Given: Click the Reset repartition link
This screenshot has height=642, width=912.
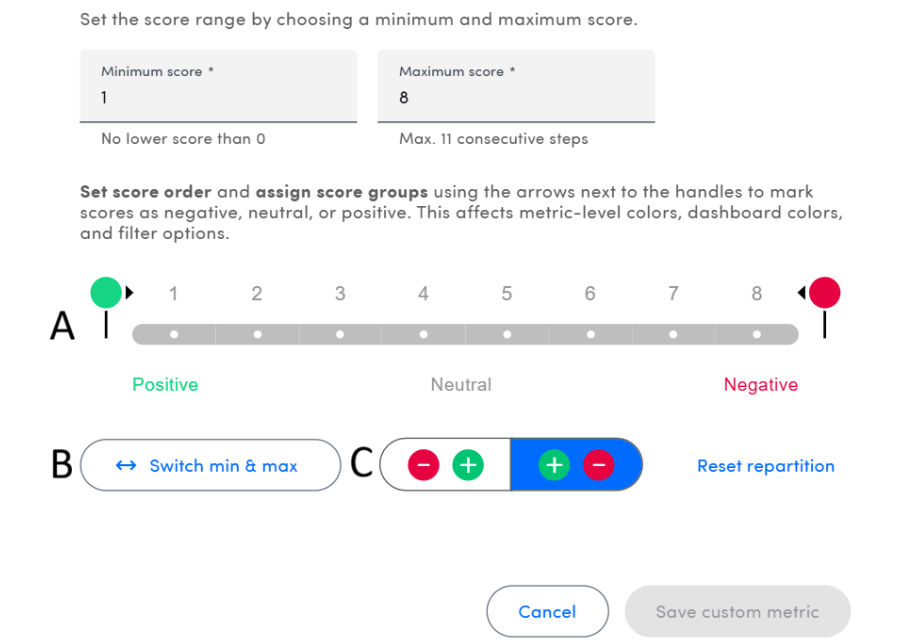Looking at the screenshot, I should pos(765,466).
